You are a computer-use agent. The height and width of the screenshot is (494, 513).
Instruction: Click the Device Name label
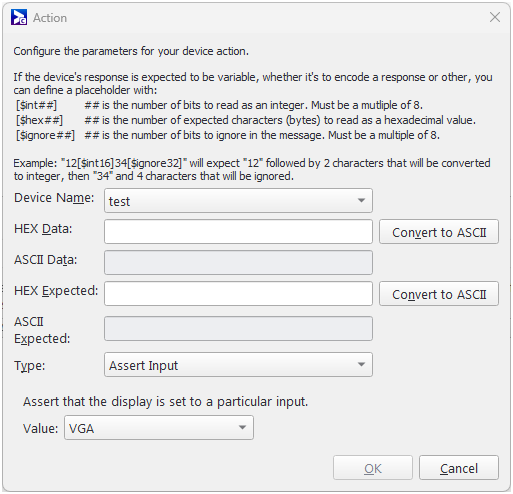pyautogui.click(x=54, y=198)
